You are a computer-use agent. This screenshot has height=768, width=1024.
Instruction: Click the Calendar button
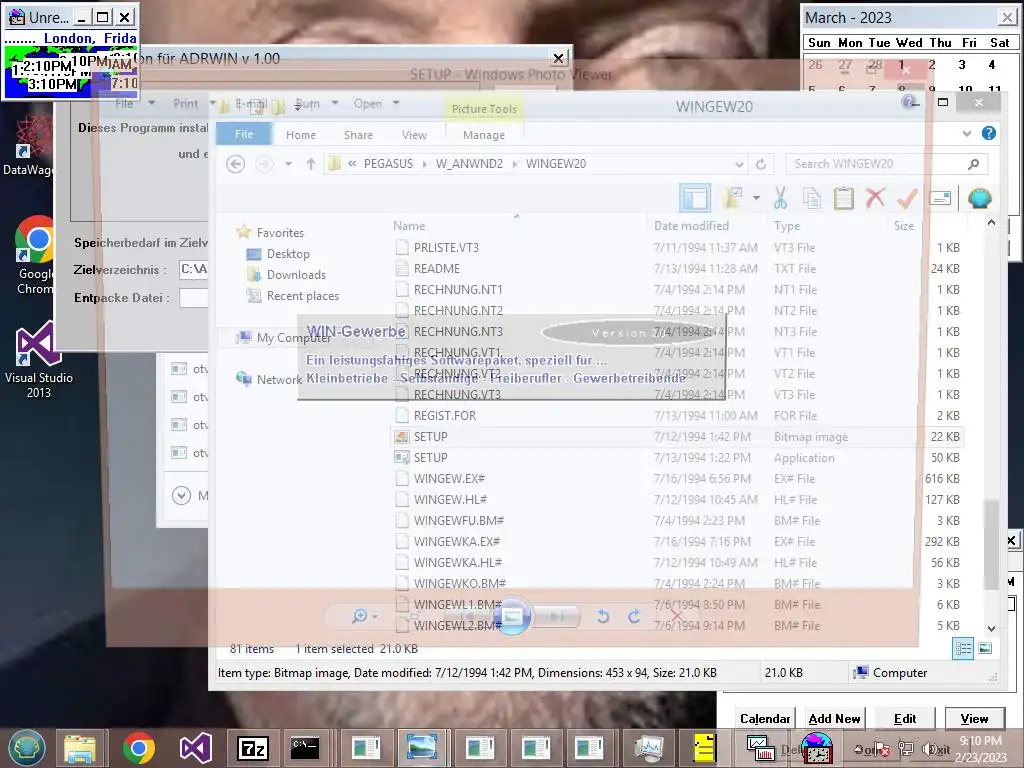pyautogui.click(x=764, y=718)
